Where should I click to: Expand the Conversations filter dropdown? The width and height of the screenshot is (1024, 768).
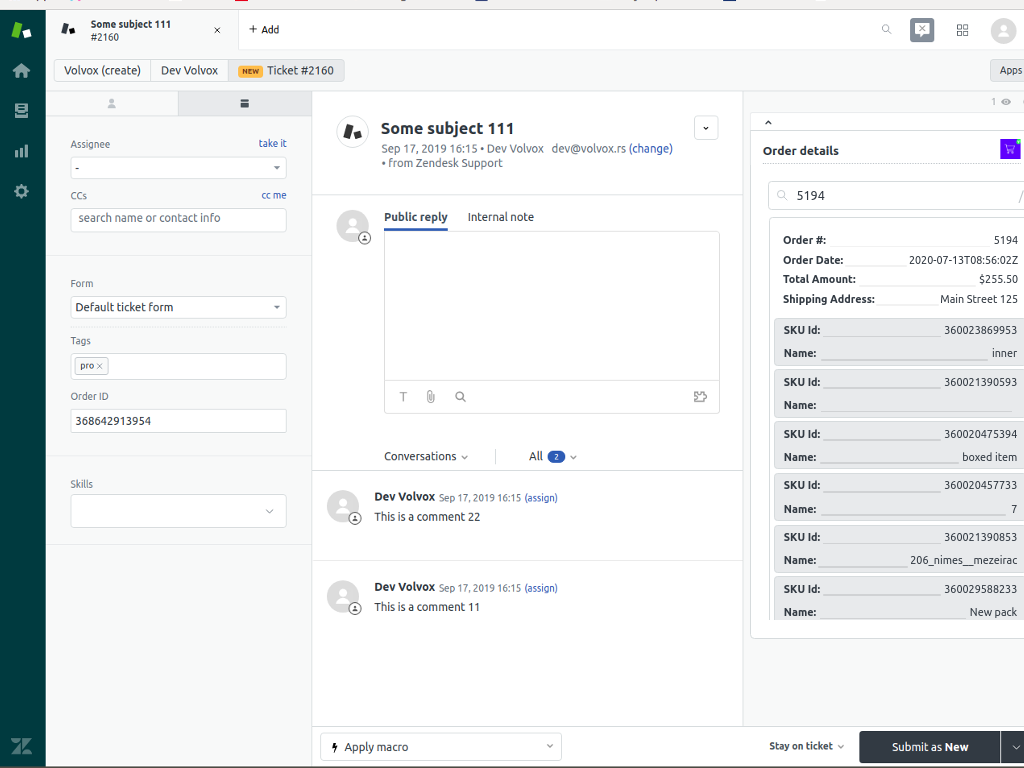[426, 456]
